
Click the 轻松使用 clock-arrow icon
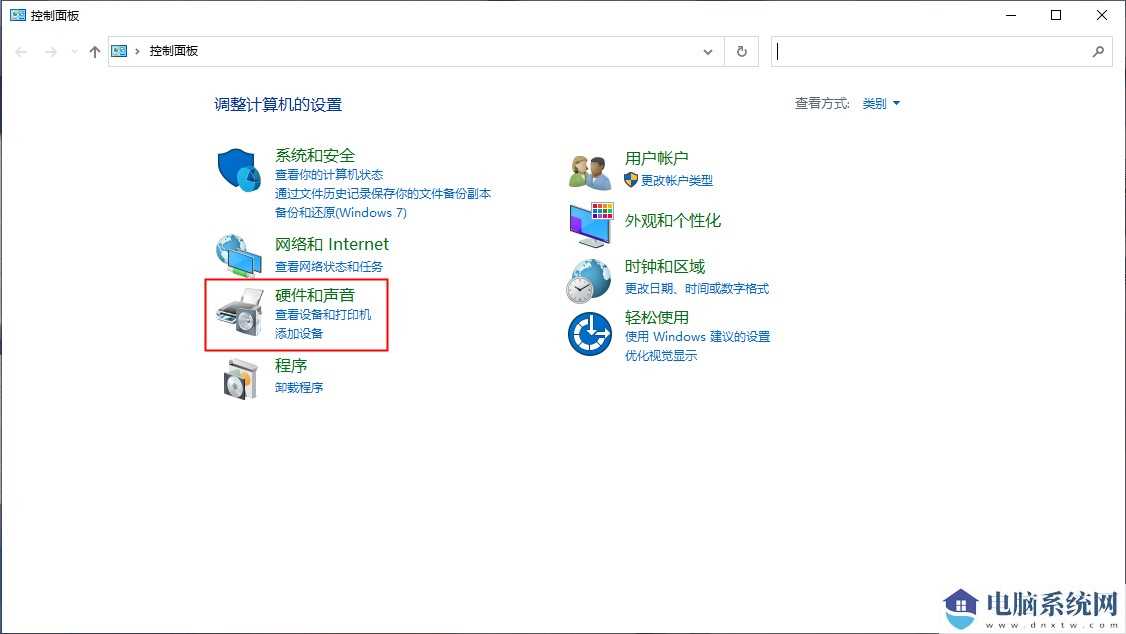point(589,333)
